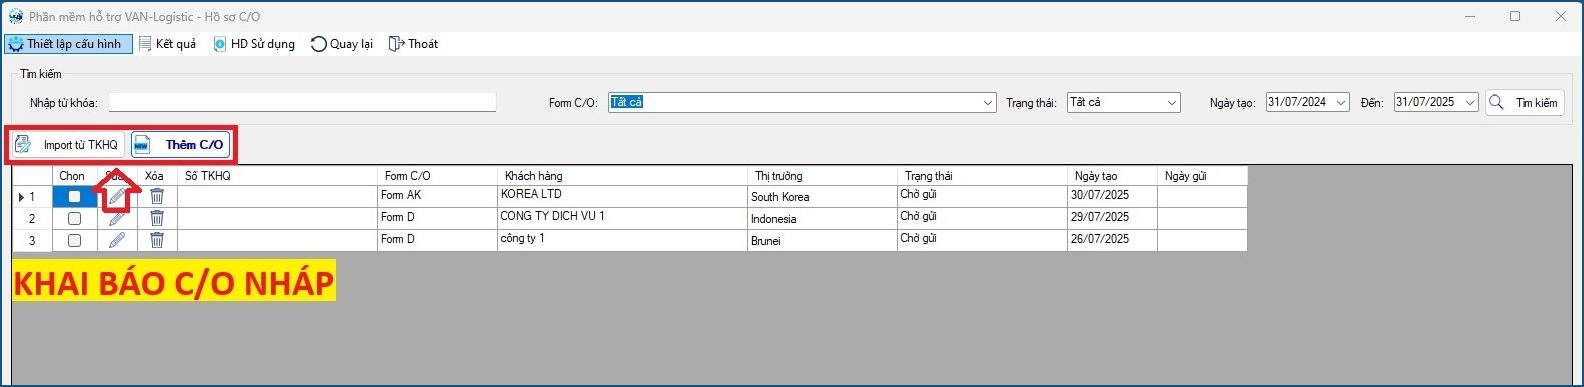
Task: Select the Form AK cell
Action: click(437, 196)
